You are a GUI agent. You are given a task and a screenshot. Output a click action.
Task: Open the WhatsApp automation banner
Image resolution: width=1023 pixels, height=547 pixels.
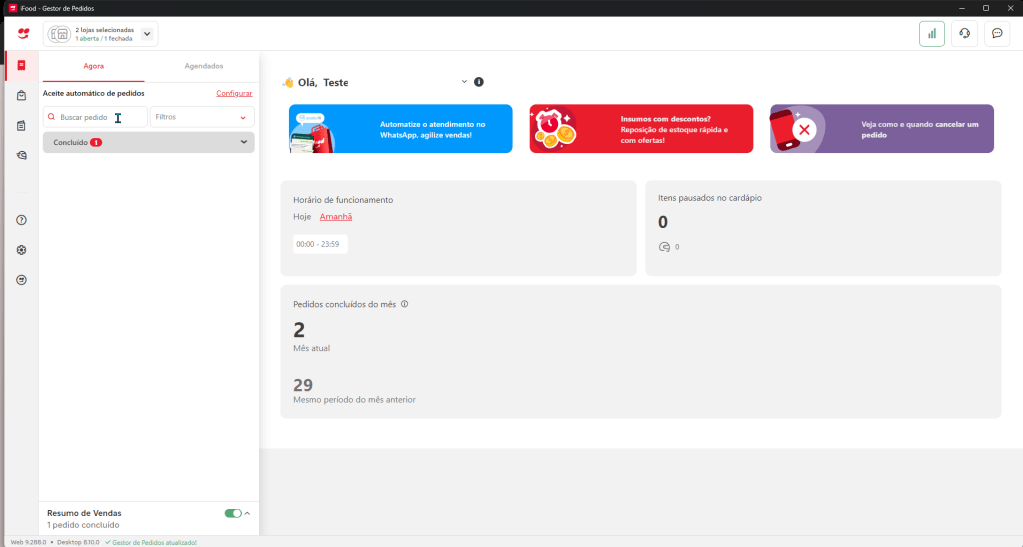pyautogui.click(x=401, y=129)
